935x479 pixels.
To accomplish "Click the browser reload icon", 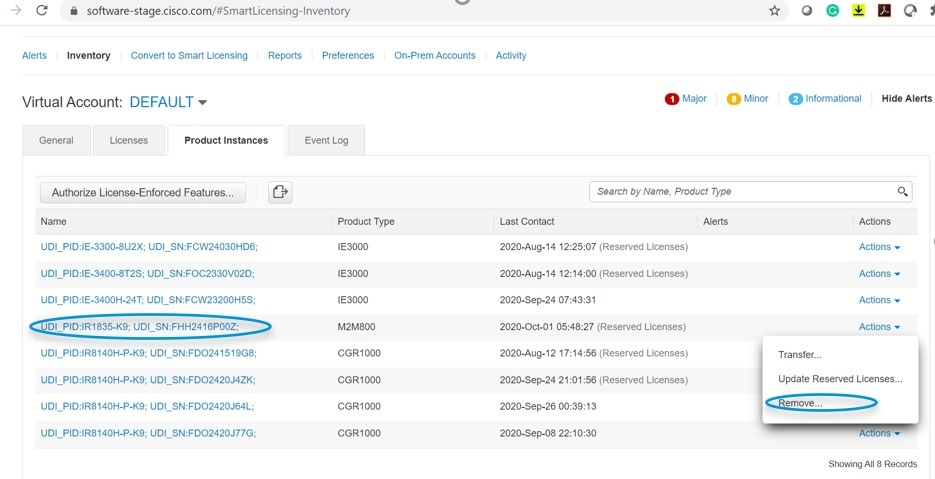I will point(42,11).
